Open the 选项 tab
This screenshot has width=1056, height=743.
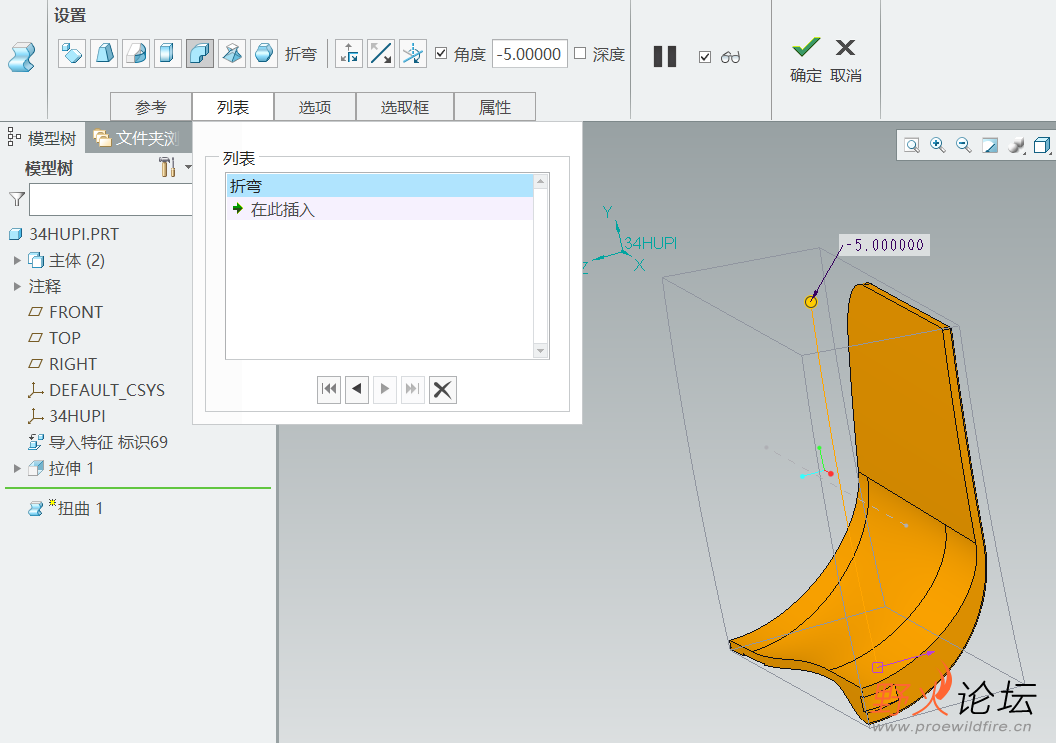(x=315, y=107)
